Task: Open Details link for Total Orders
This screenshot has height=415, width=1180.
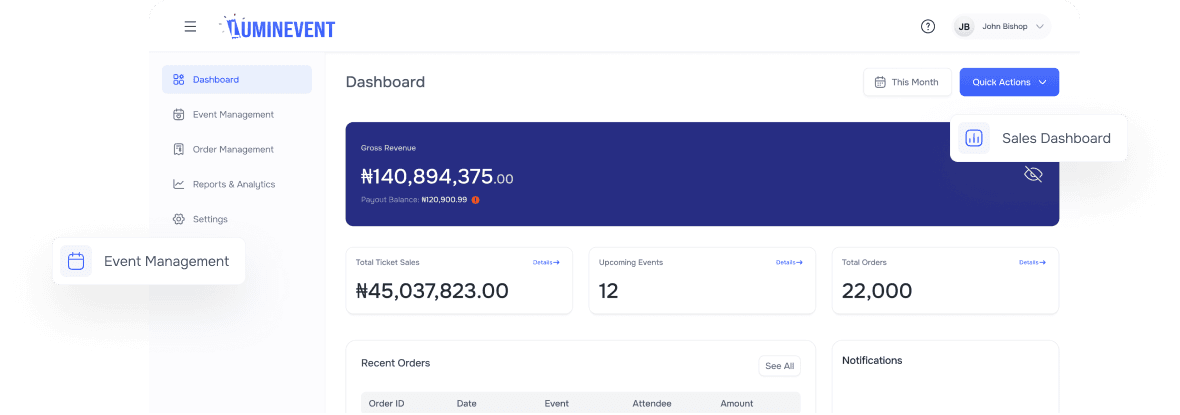Action: pos(1032,262)
